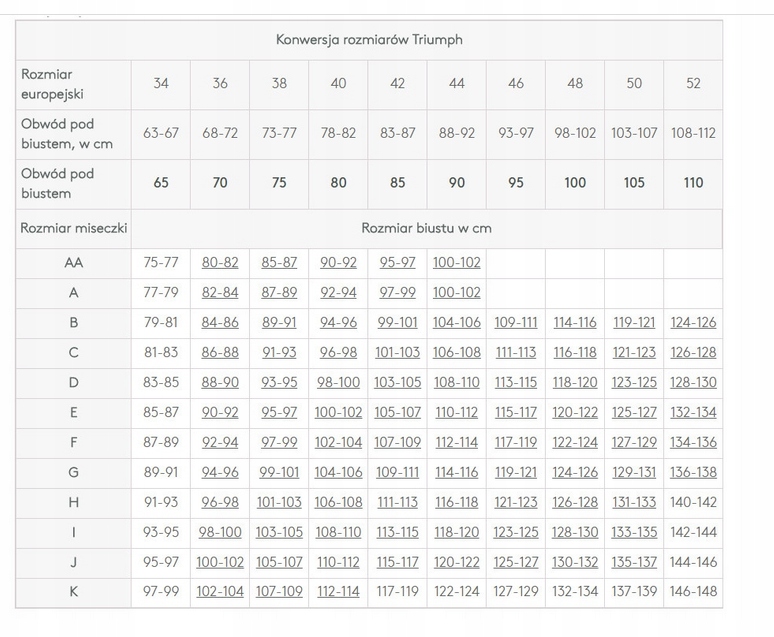Click the 80-82 link in row AA
The image size is (774, 637).
[x=220, y=263]
